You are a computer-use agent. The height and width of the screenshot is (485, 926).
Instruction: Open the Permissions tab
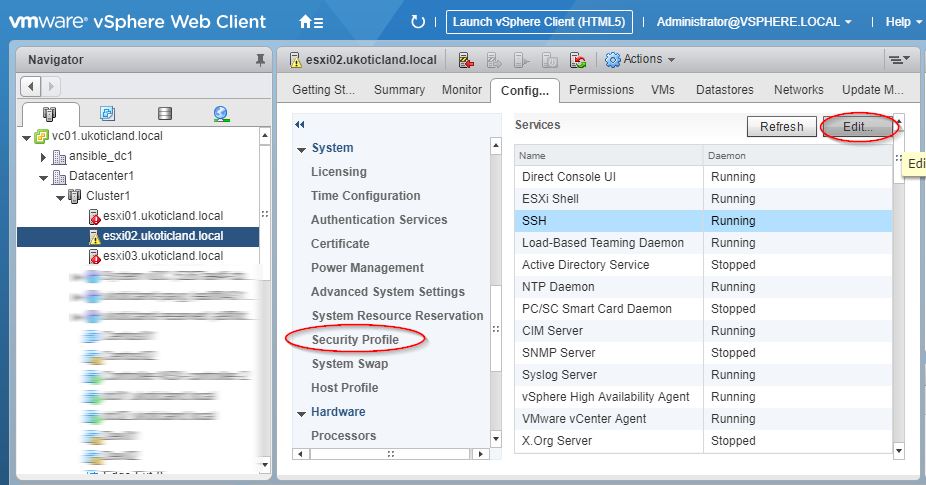601,90
